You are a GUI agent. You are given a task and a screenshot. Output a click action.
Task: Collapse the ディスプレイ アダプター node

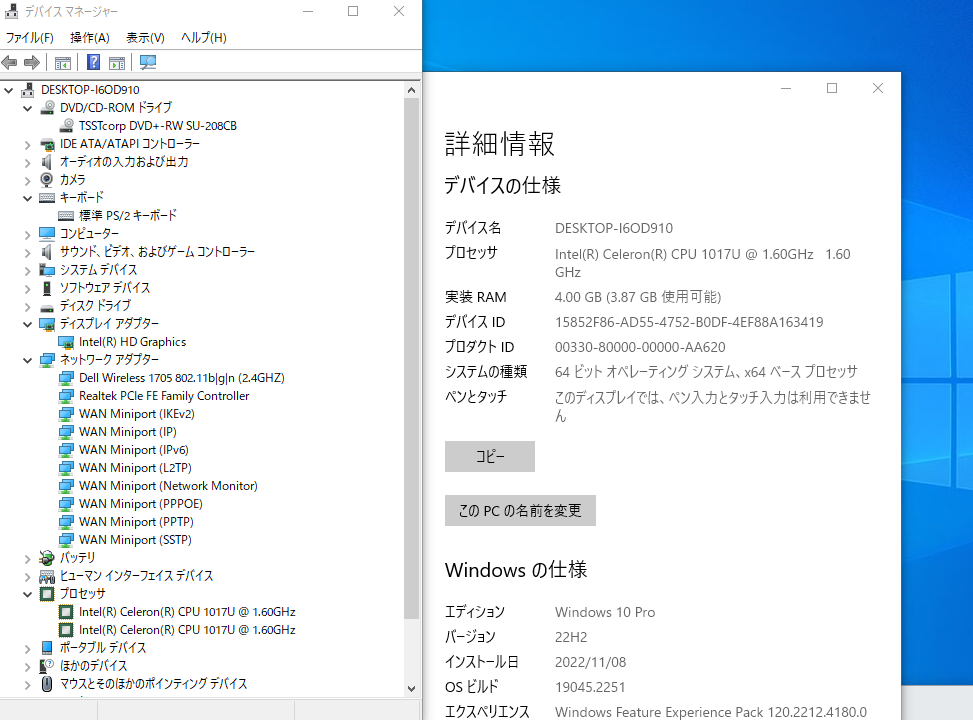[x=27, y=325]
